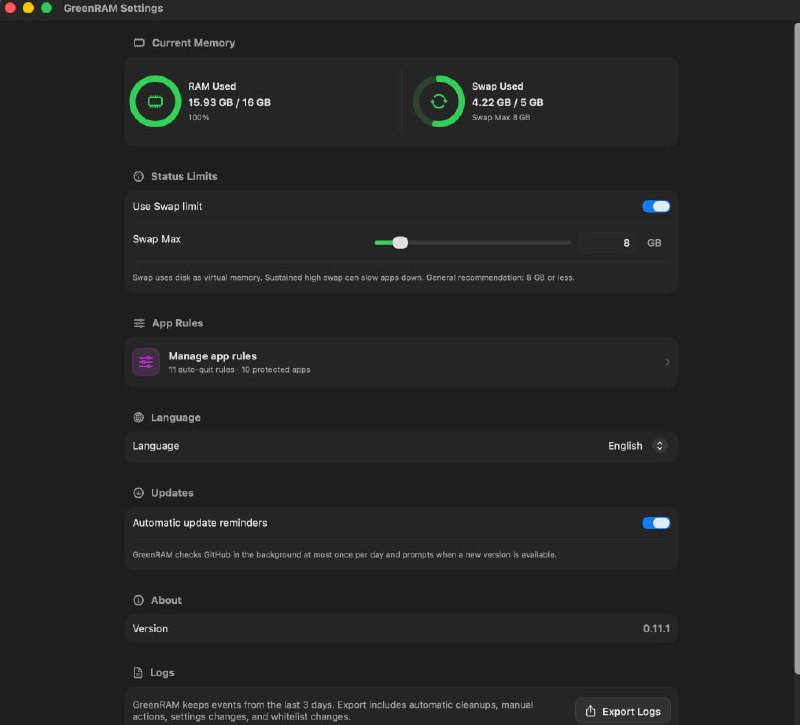Click the Current Memory section icon

pyautogui.click(x=139, y=43)
